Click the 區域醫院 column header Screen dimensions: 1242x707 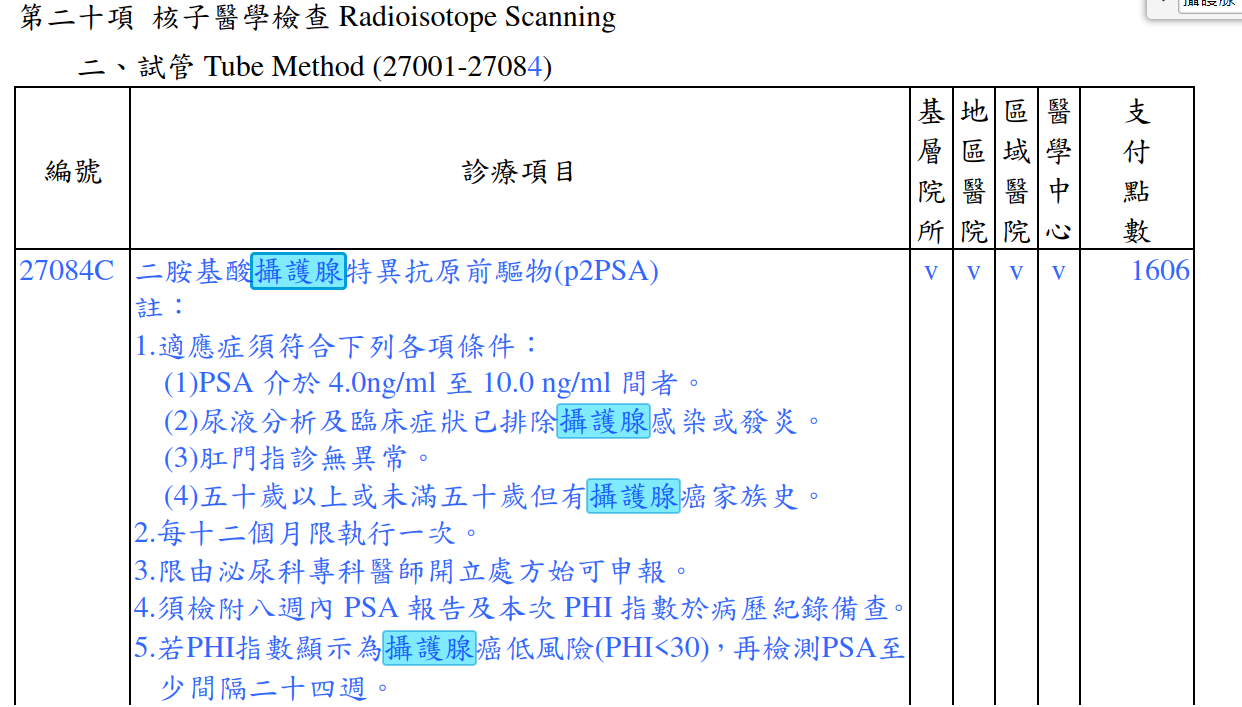(1016, 171)
